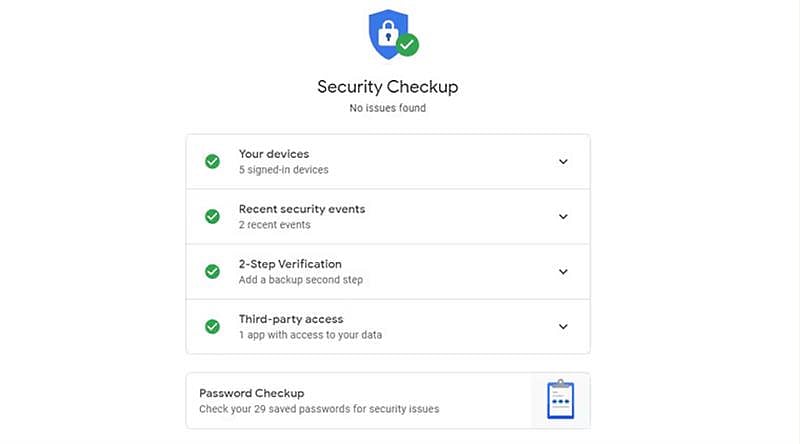Click green checkmark beside Recent security events

[x=212, y=216]
